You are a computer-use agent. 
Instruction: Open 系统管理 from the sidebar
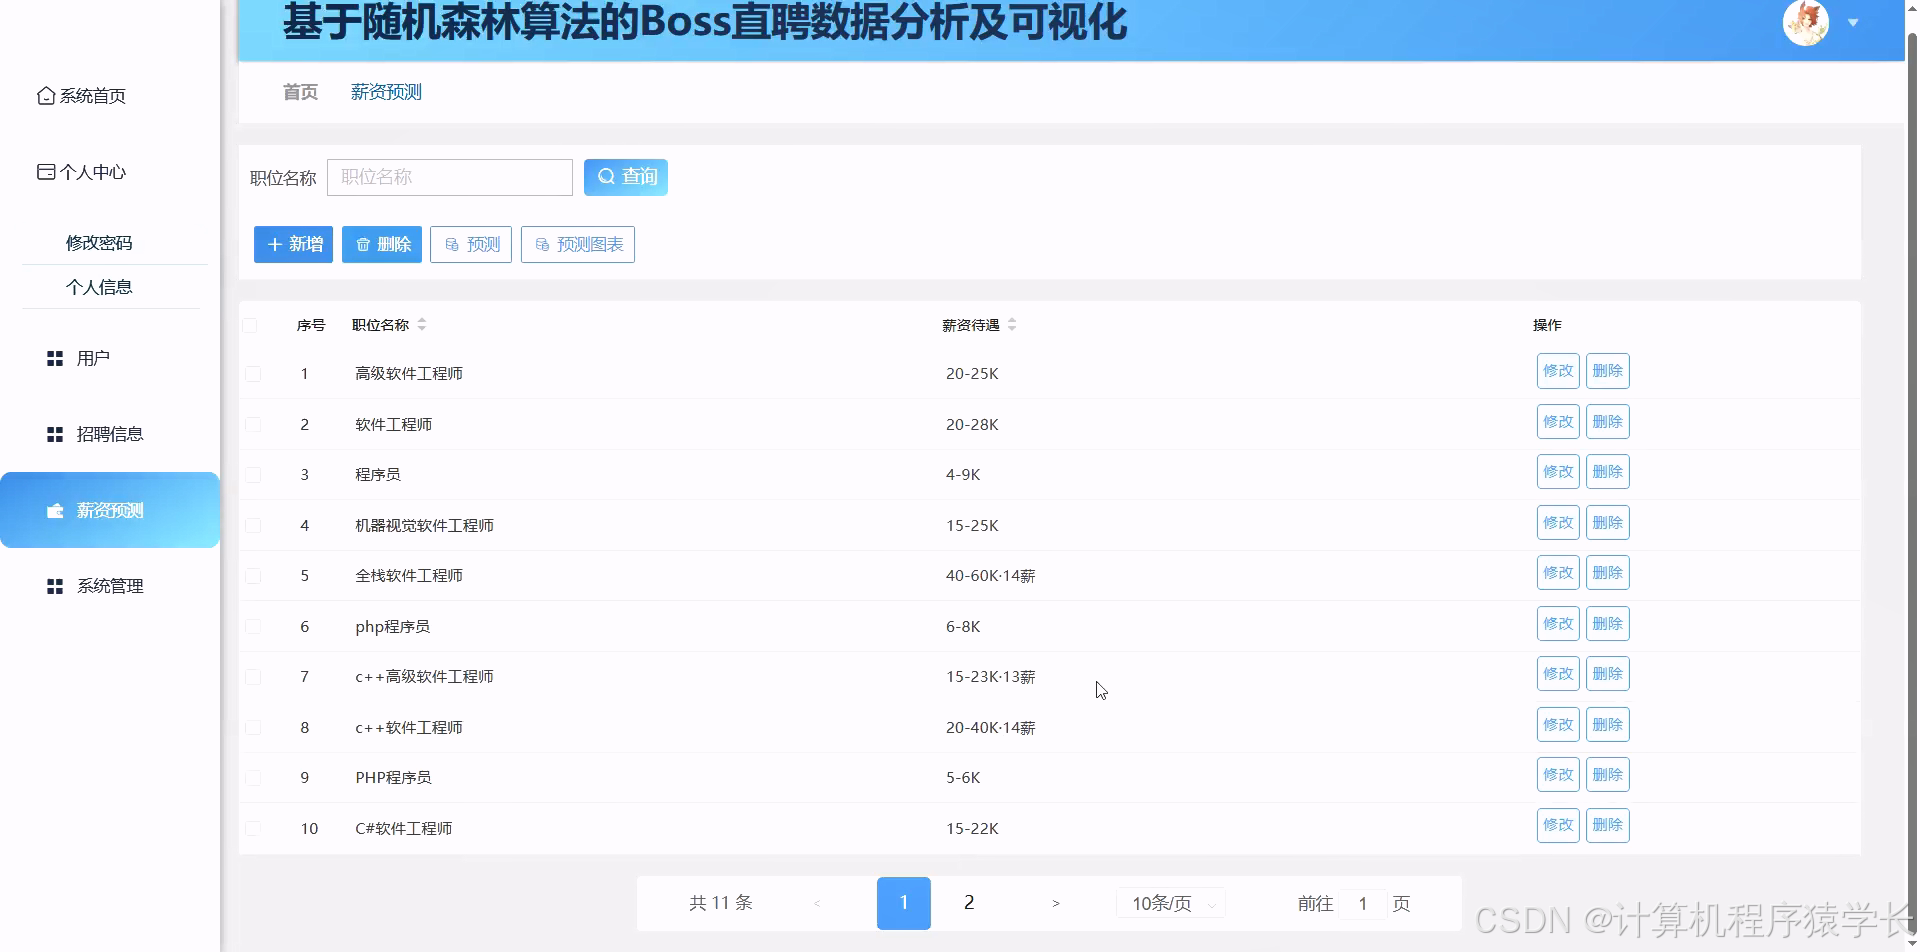[x=110, y=586]
